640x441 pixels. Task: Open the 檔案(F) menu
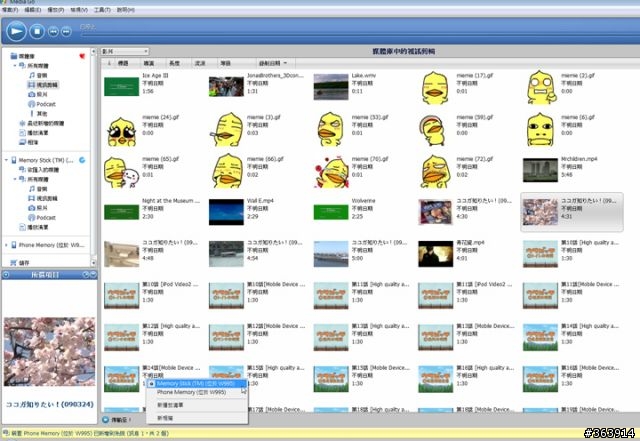click(10, 9)
